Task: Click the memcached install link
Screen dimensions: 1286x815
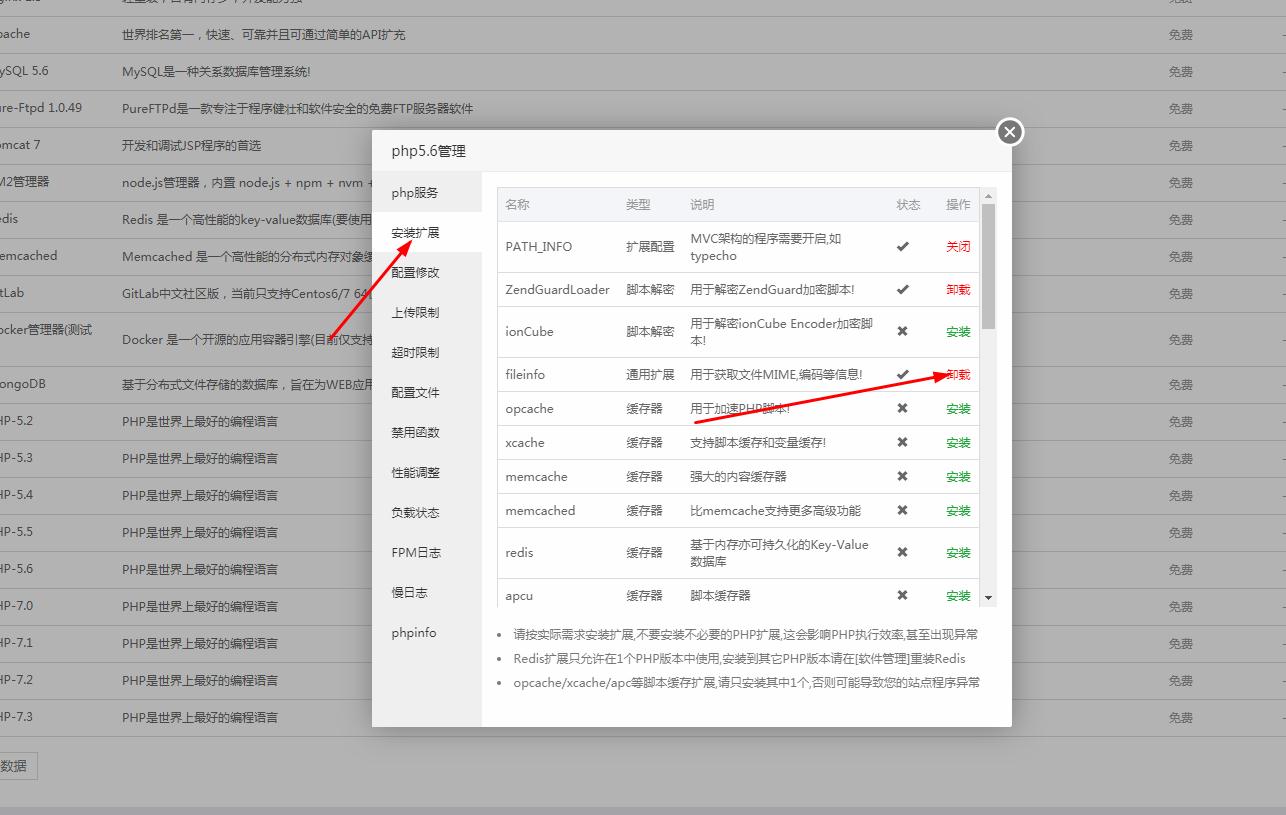Action: [x=958, y=511]
